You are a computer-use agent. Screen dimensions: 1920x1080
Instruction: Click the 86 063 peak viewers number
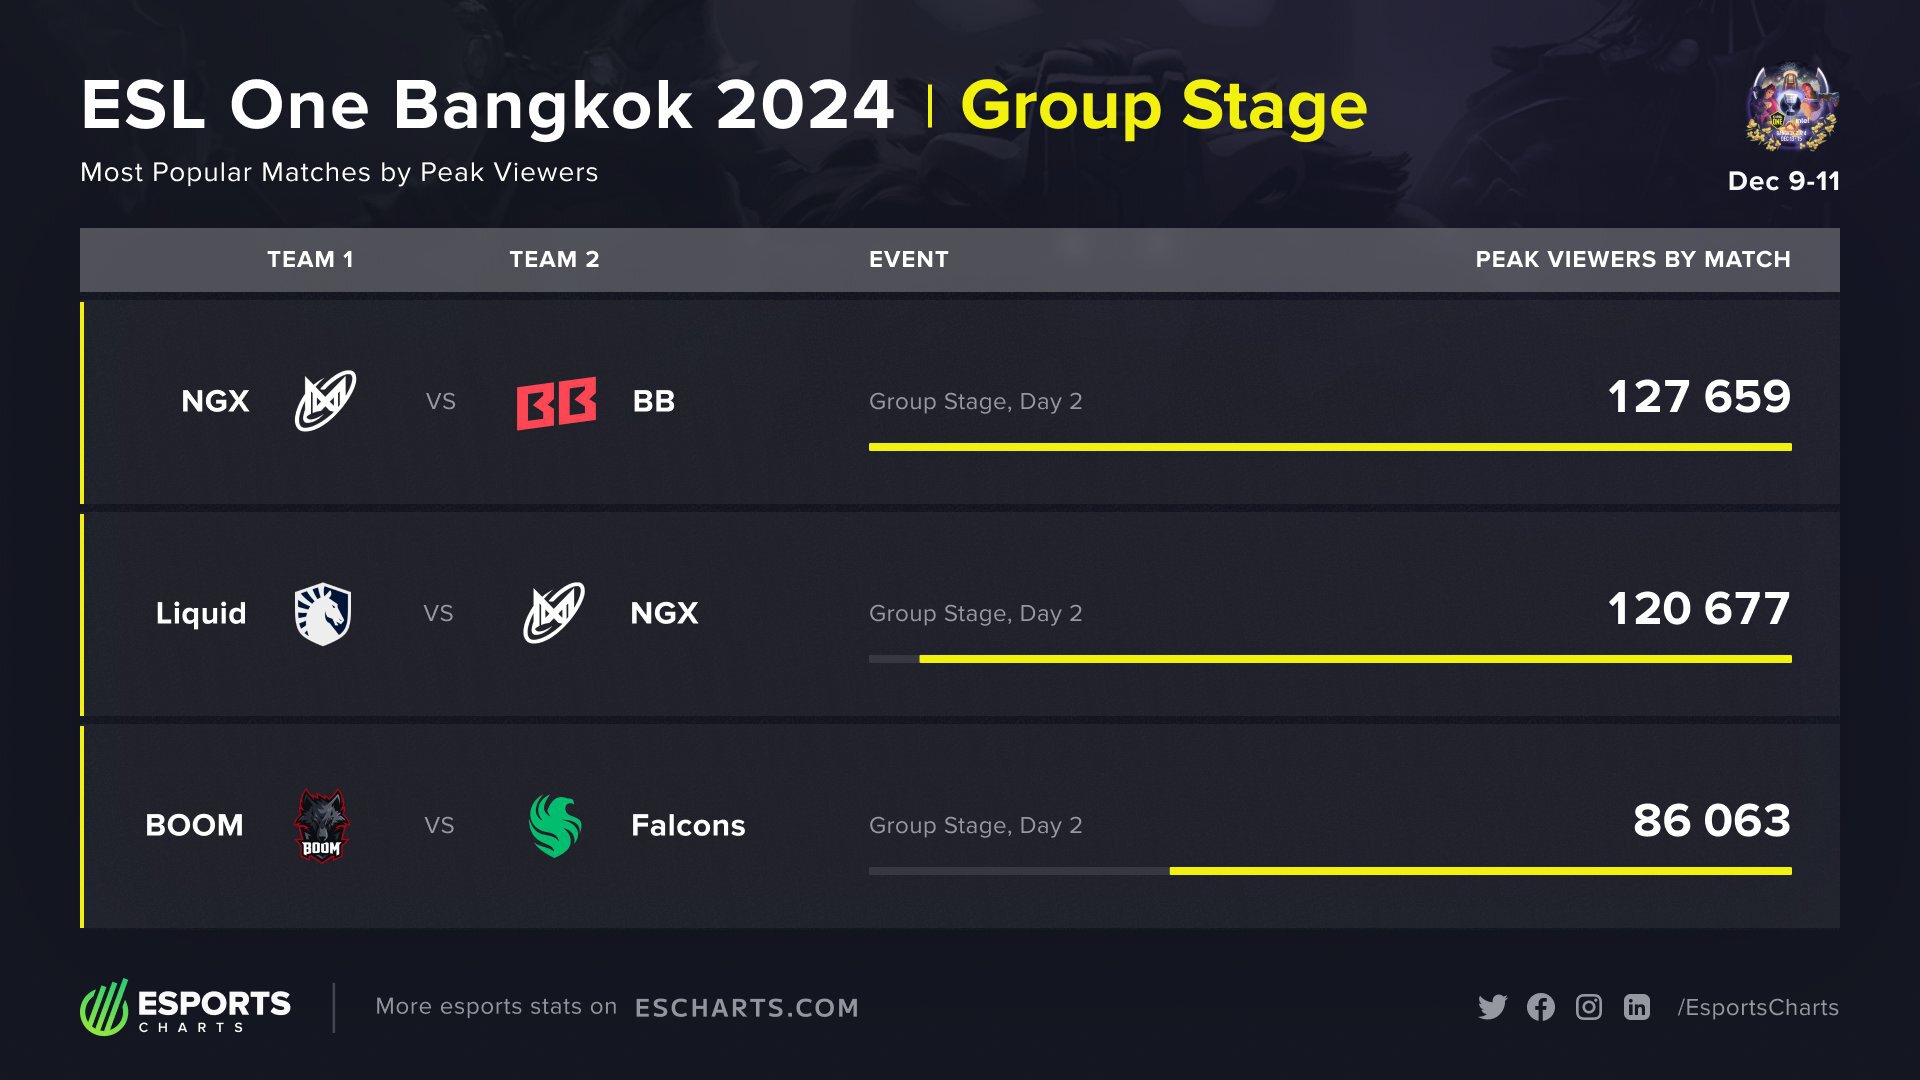coord(1711,821)
